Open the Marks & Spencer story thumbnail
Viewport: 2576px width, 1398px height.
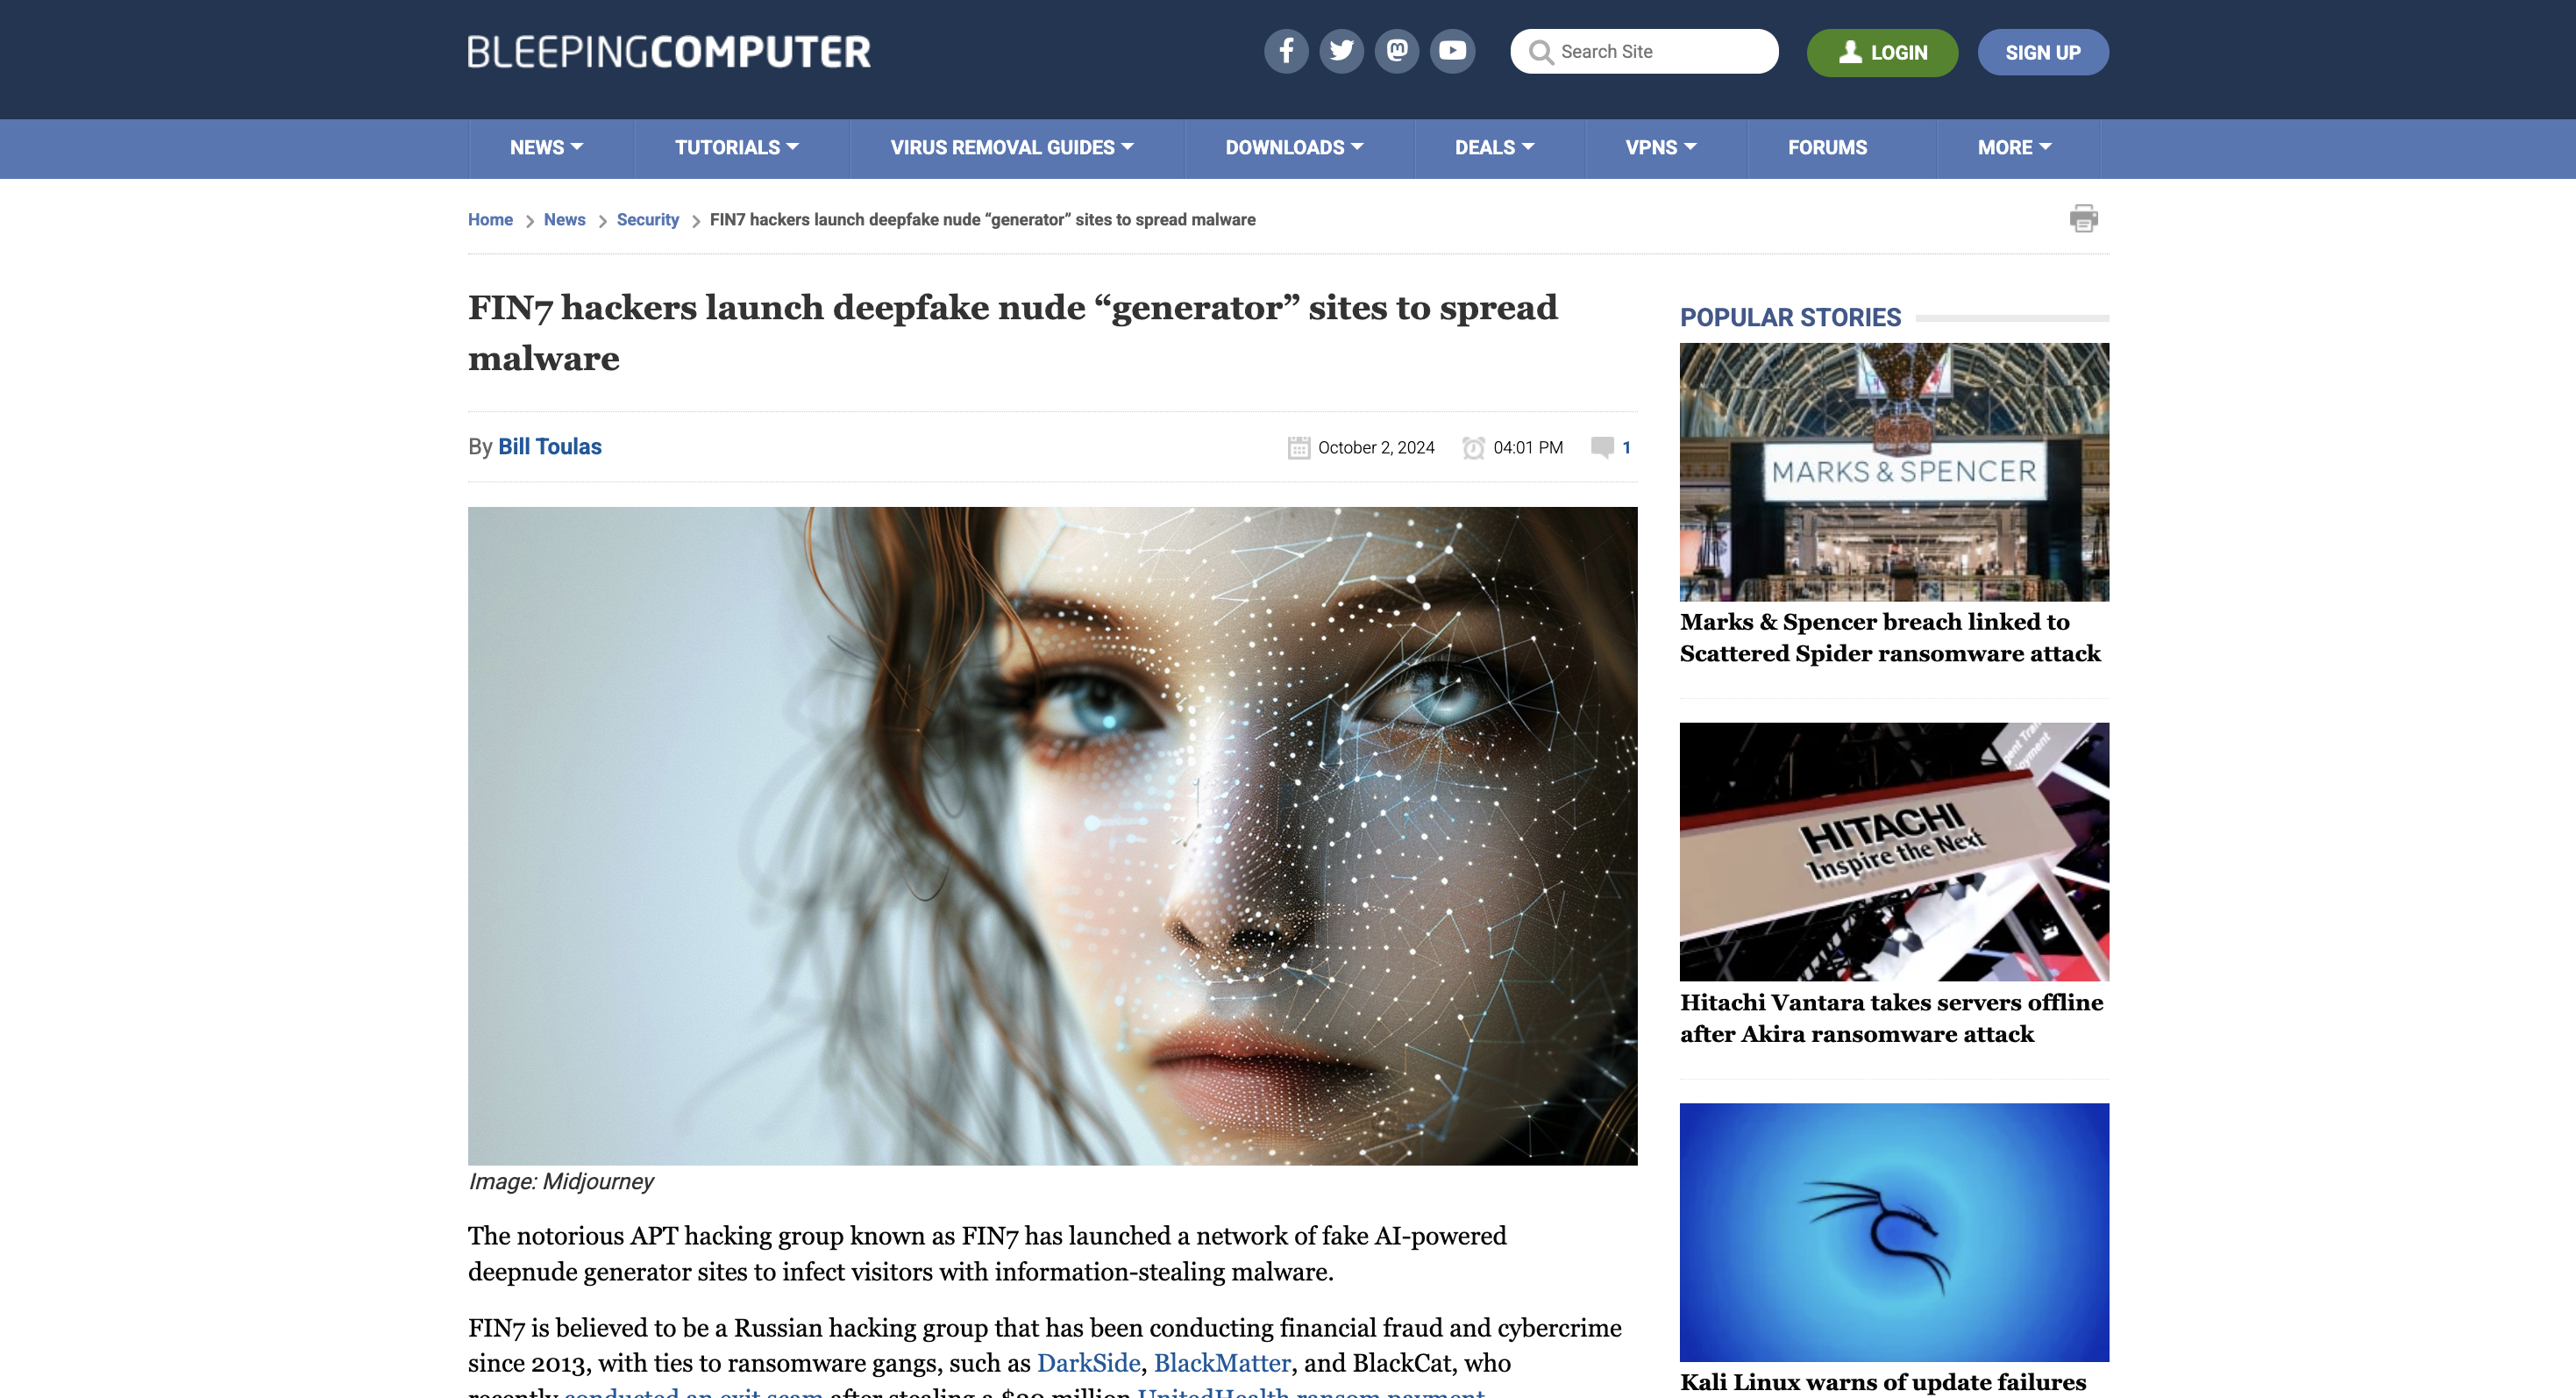coord(1894,472)
